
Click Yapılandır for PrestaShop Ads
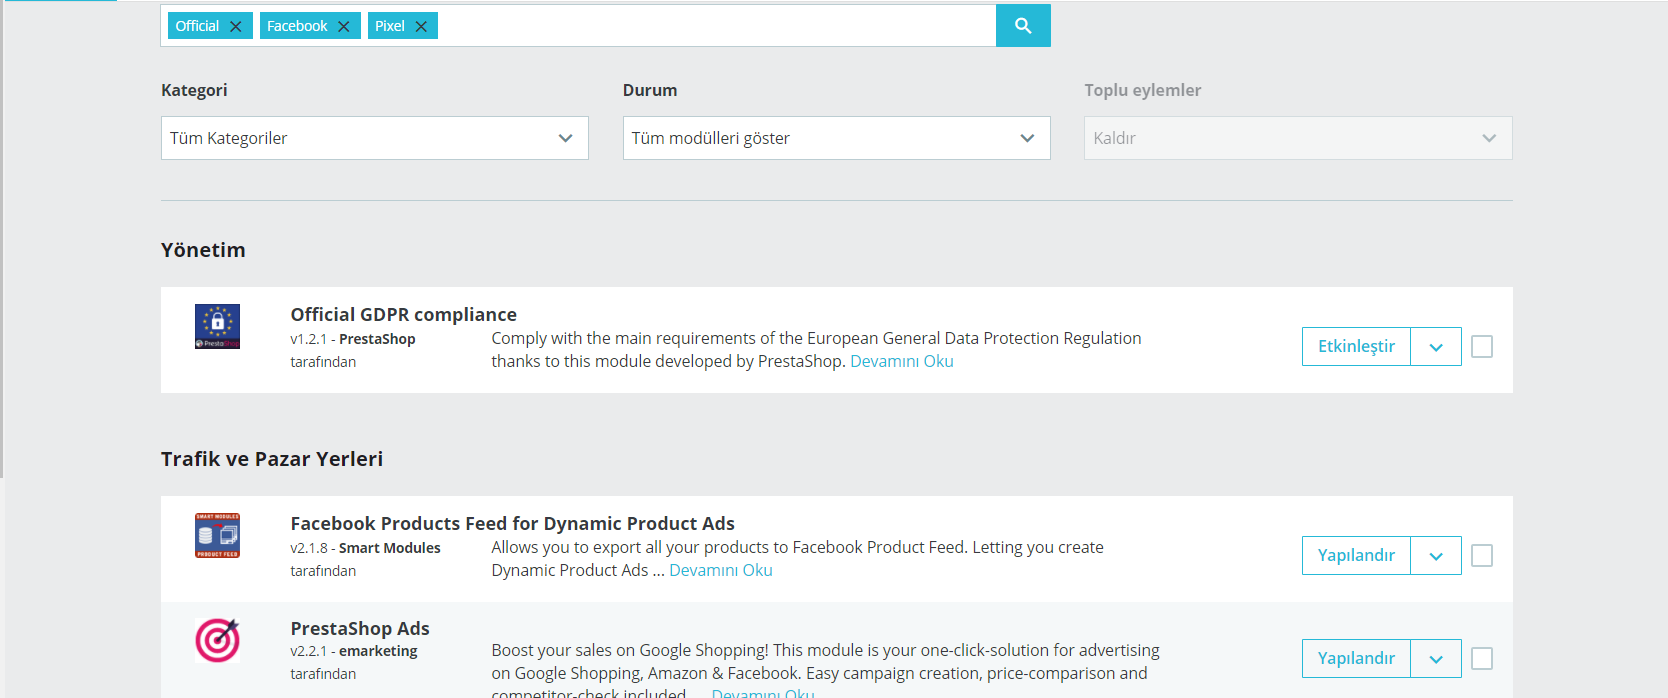pyautogui.click(x=1356, y=659)
